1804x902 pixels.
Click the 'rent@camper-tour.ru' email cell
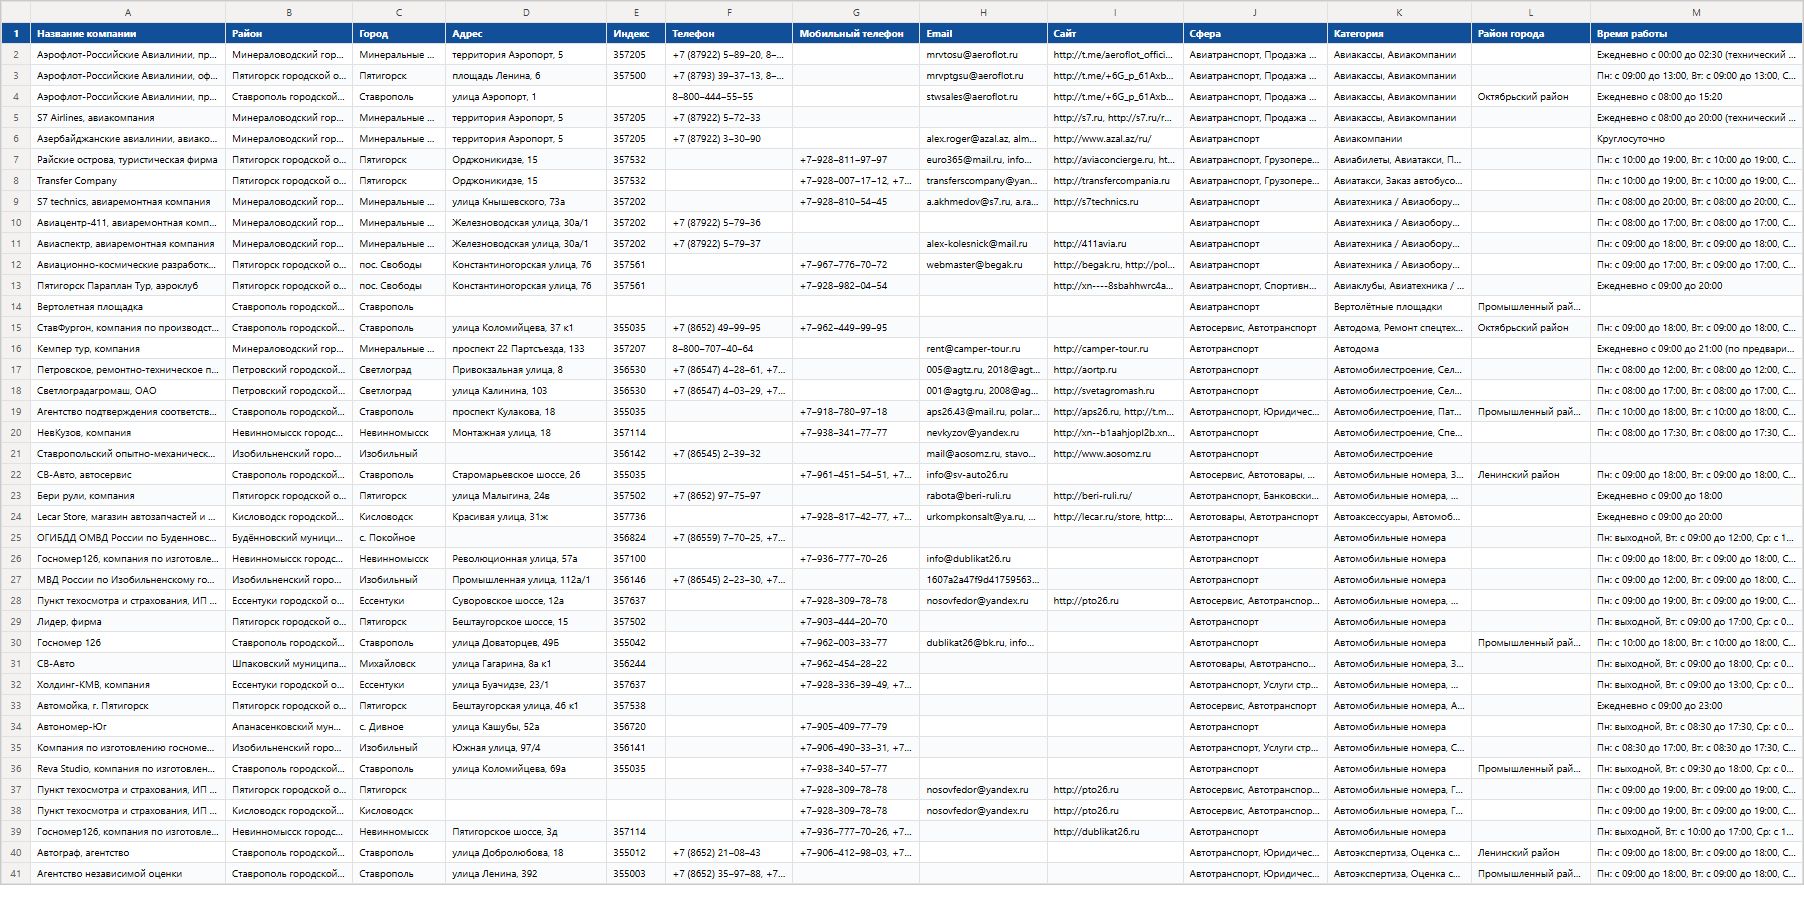983,349
